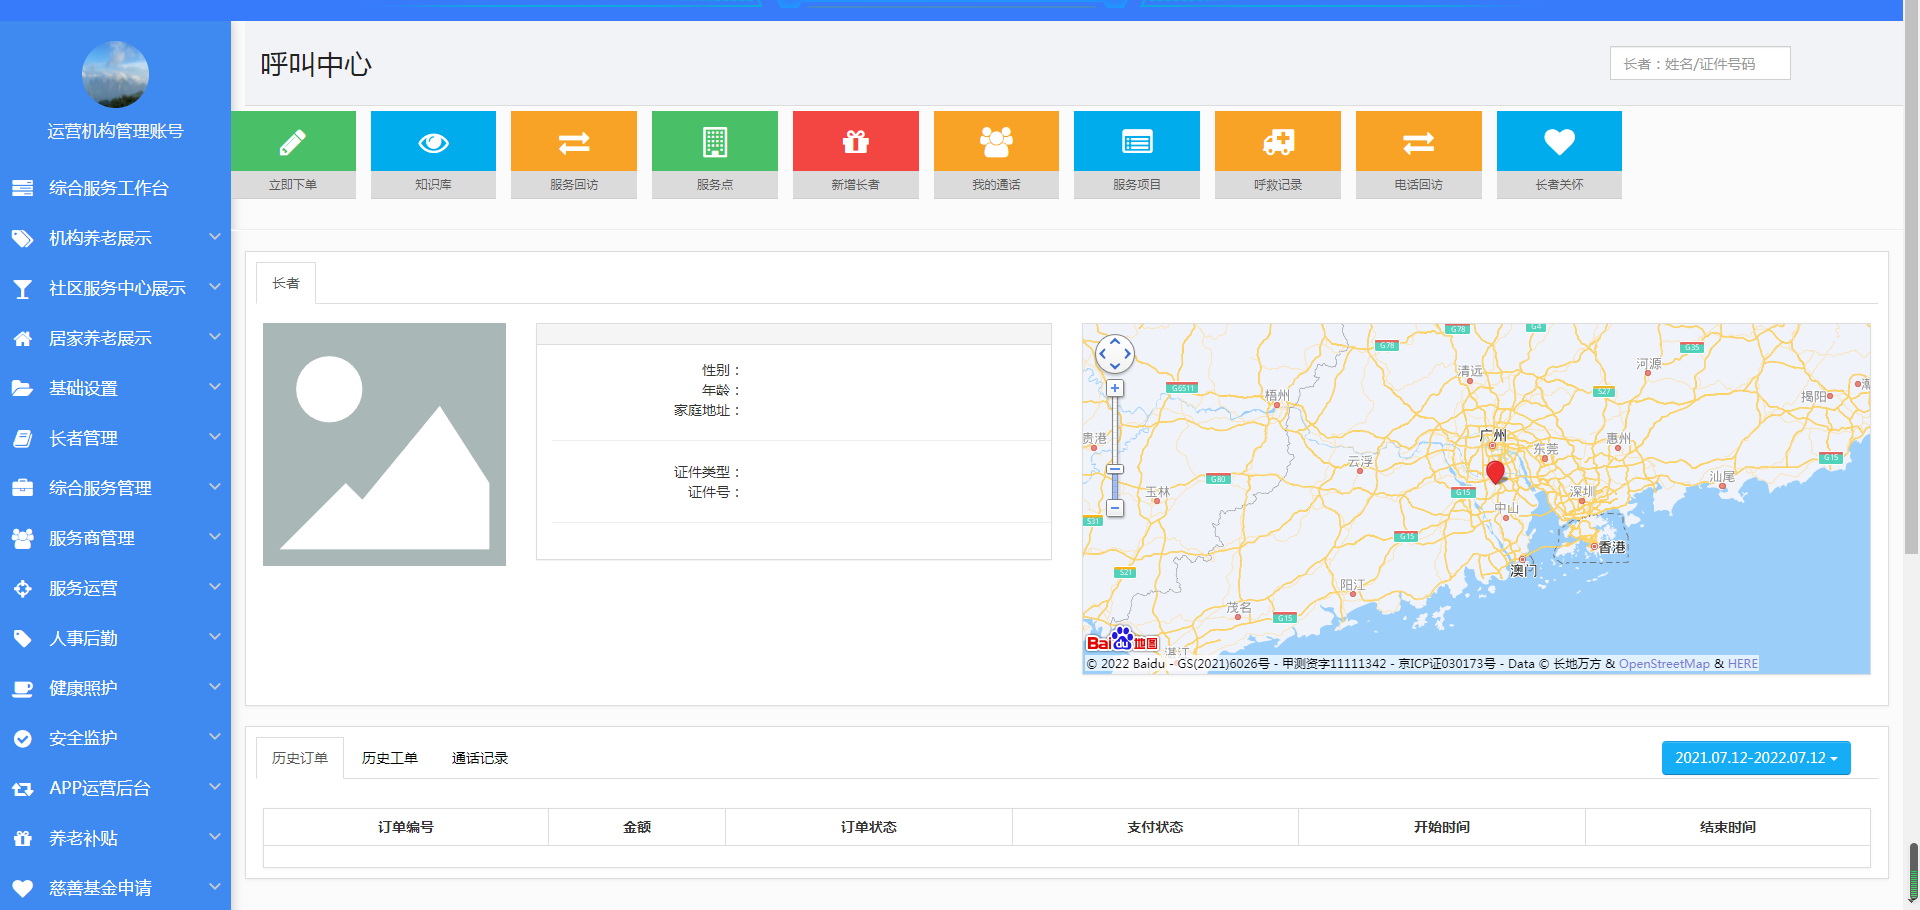The height and width of the screenshot is (910, 1920).
Task: Select the 服务点 building icon tile
Action: pos(714,142)
